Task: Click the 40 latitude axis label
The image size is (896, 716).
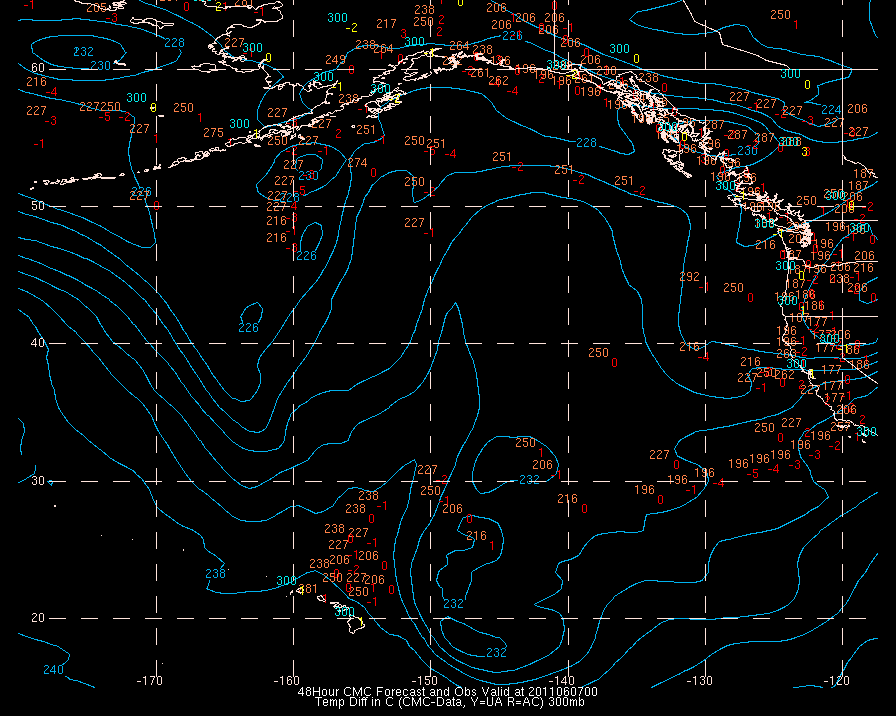Action: [x=37, y=343]
